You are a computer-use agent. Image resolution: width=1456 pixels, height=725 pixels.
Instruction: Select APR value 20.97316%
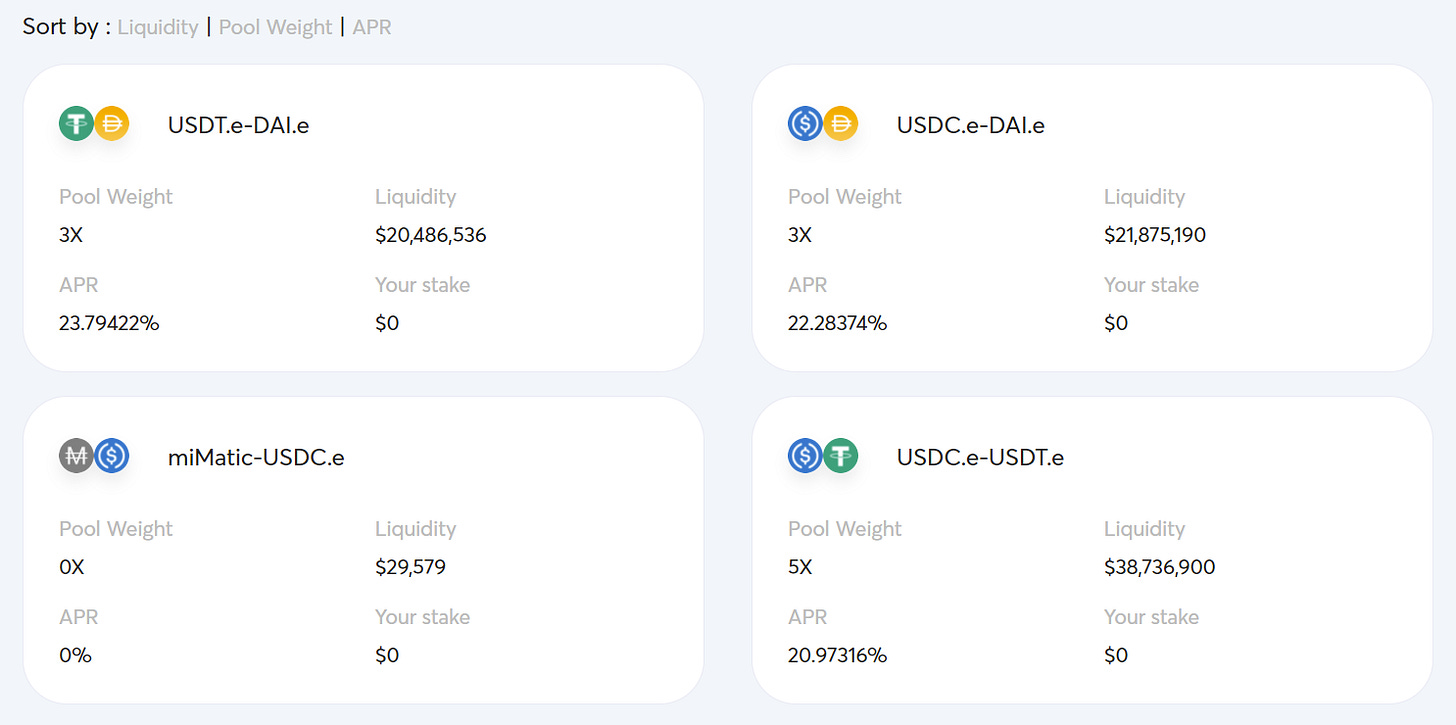point(838,656)
